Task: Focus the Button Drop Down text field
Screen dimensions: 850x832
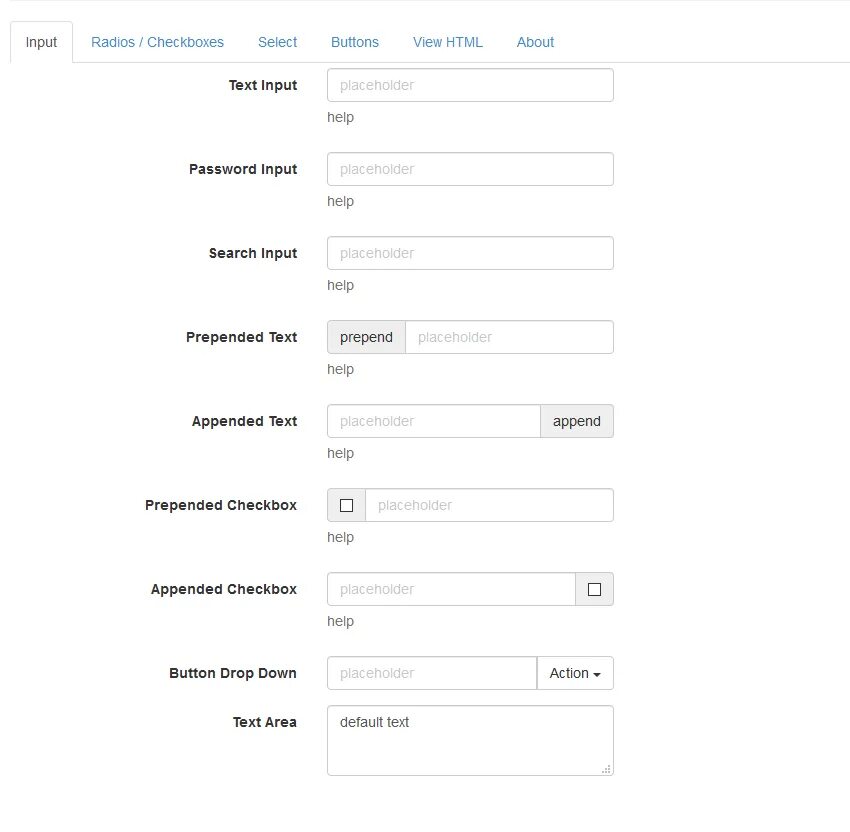Action: tap(431, 674)
